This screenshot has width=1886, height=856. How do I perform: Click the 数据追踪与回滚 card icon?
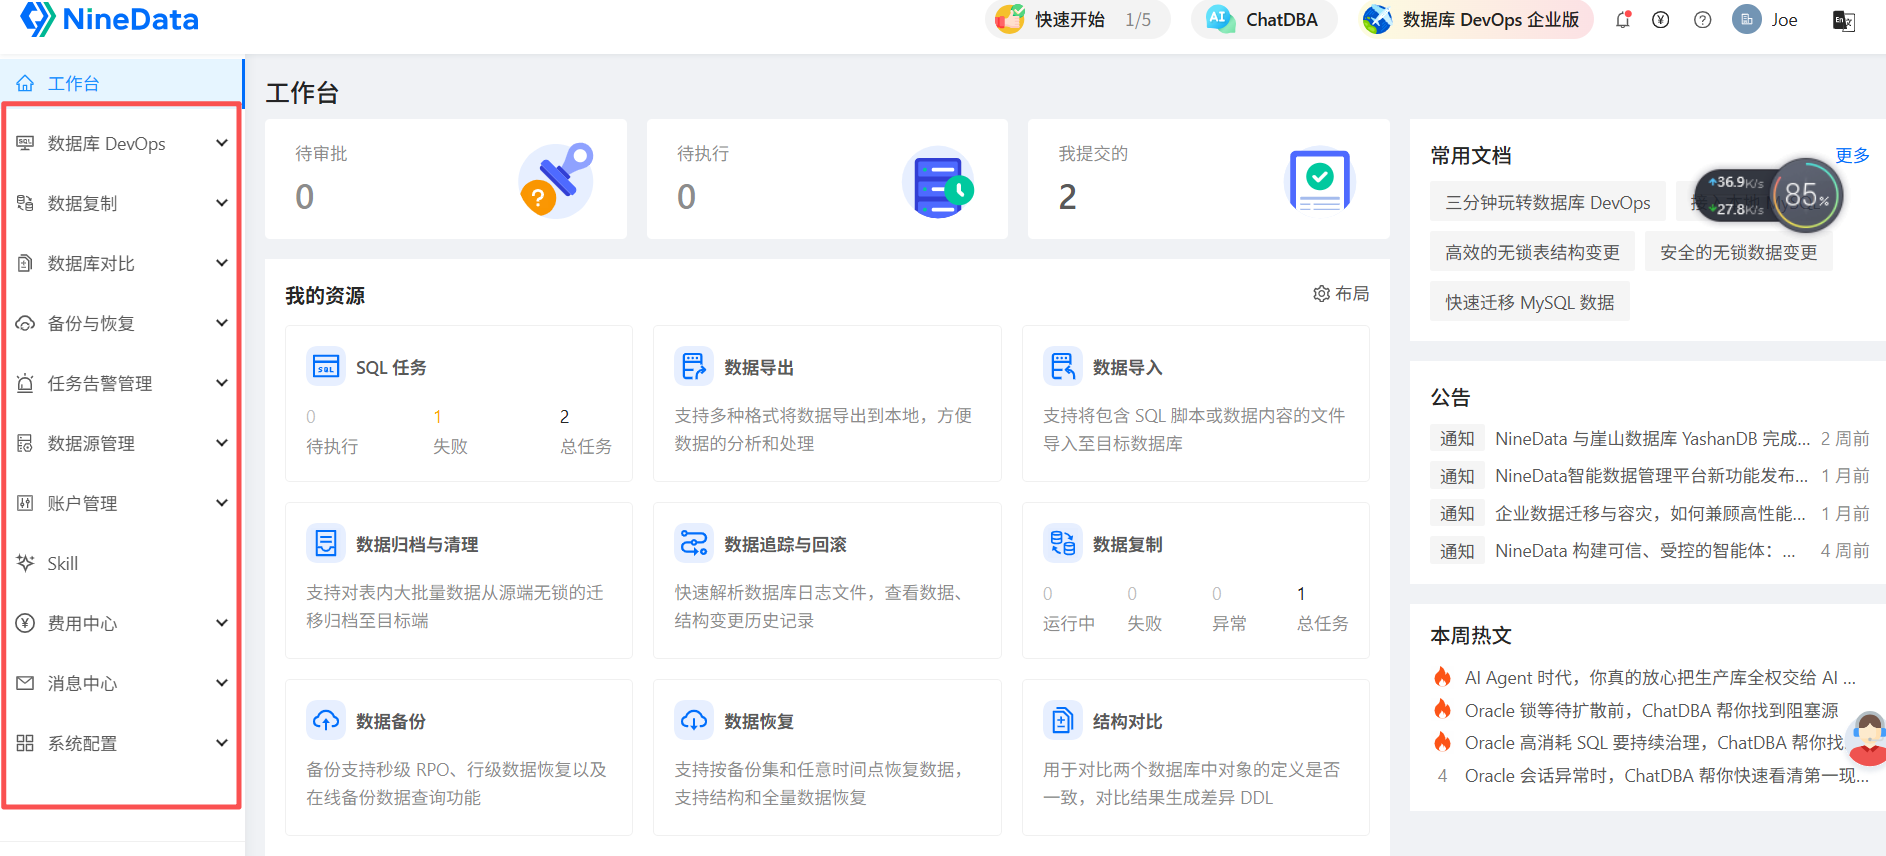[x=694, y=544]
